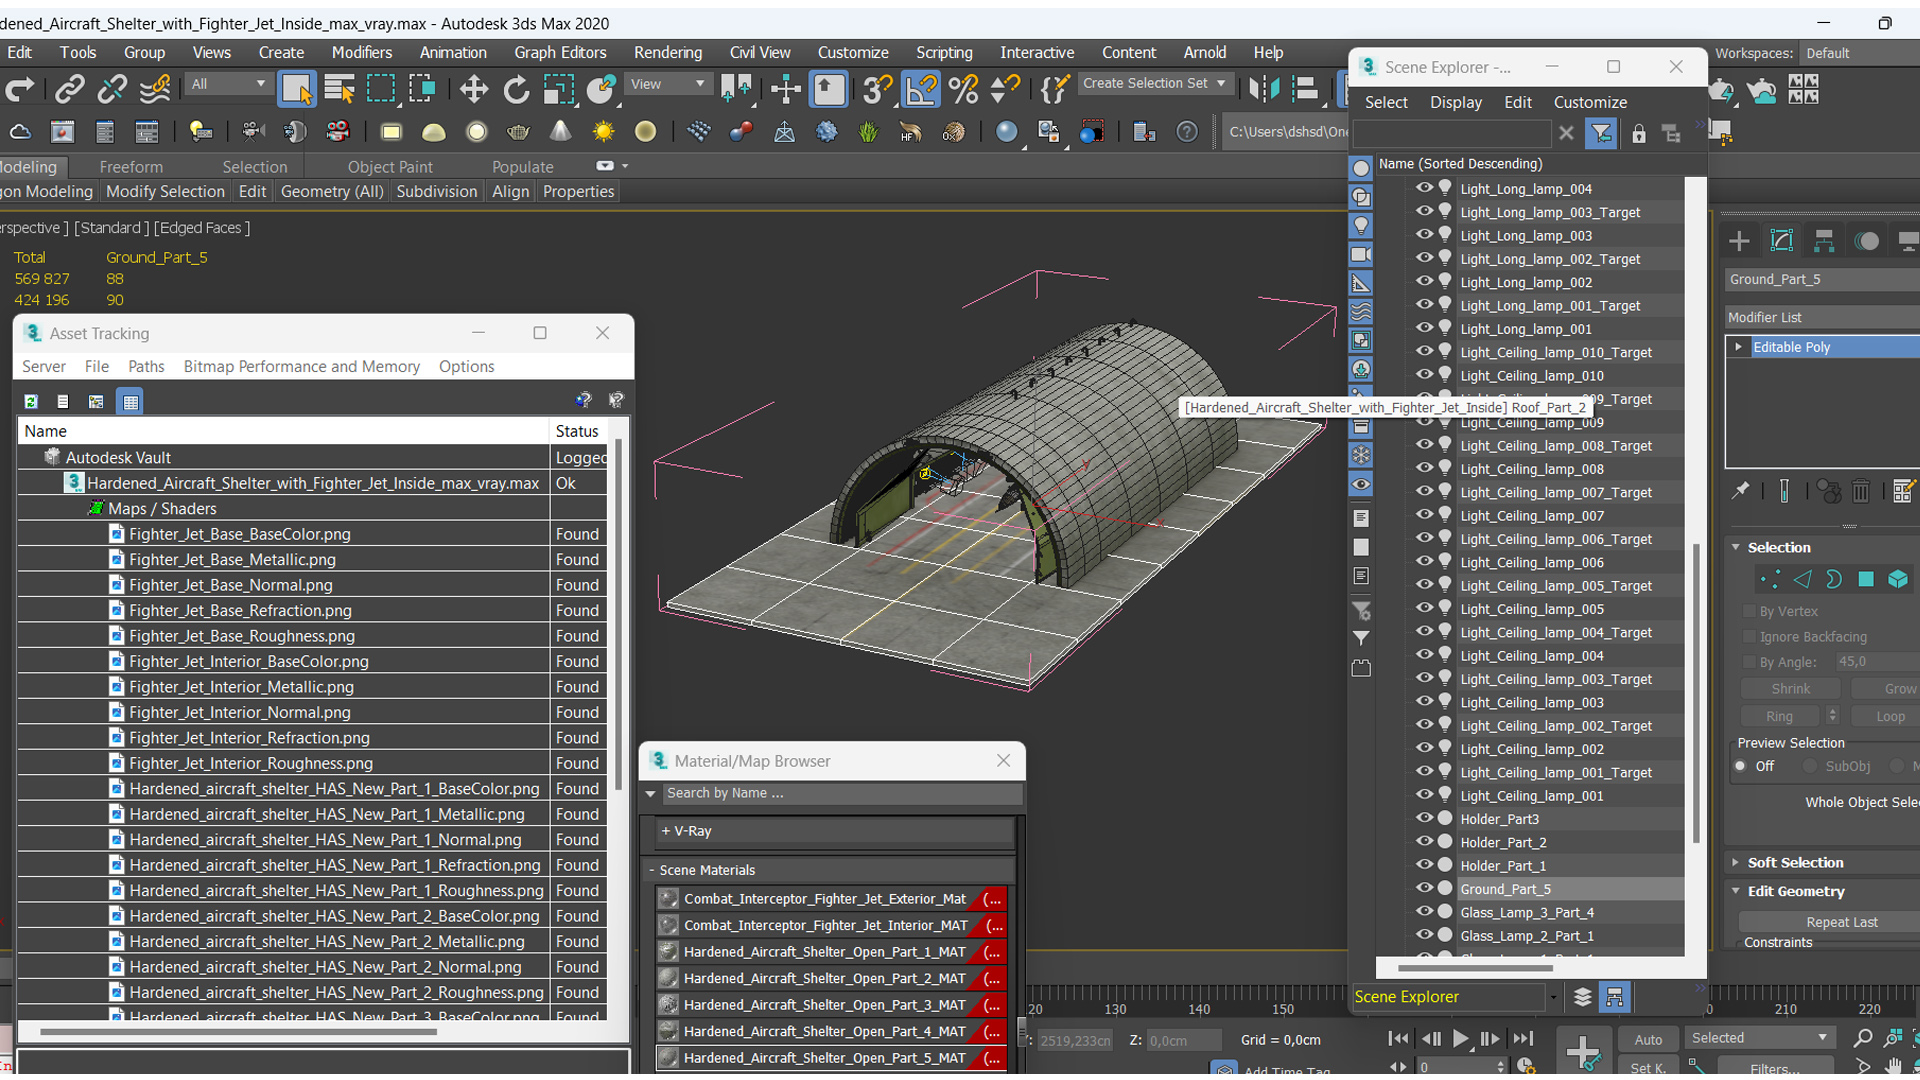Hide Light_Long_lamp_004 with eye icon
The height and width of the screenshot is (1080, 1920).
(x=1424, y=188)
